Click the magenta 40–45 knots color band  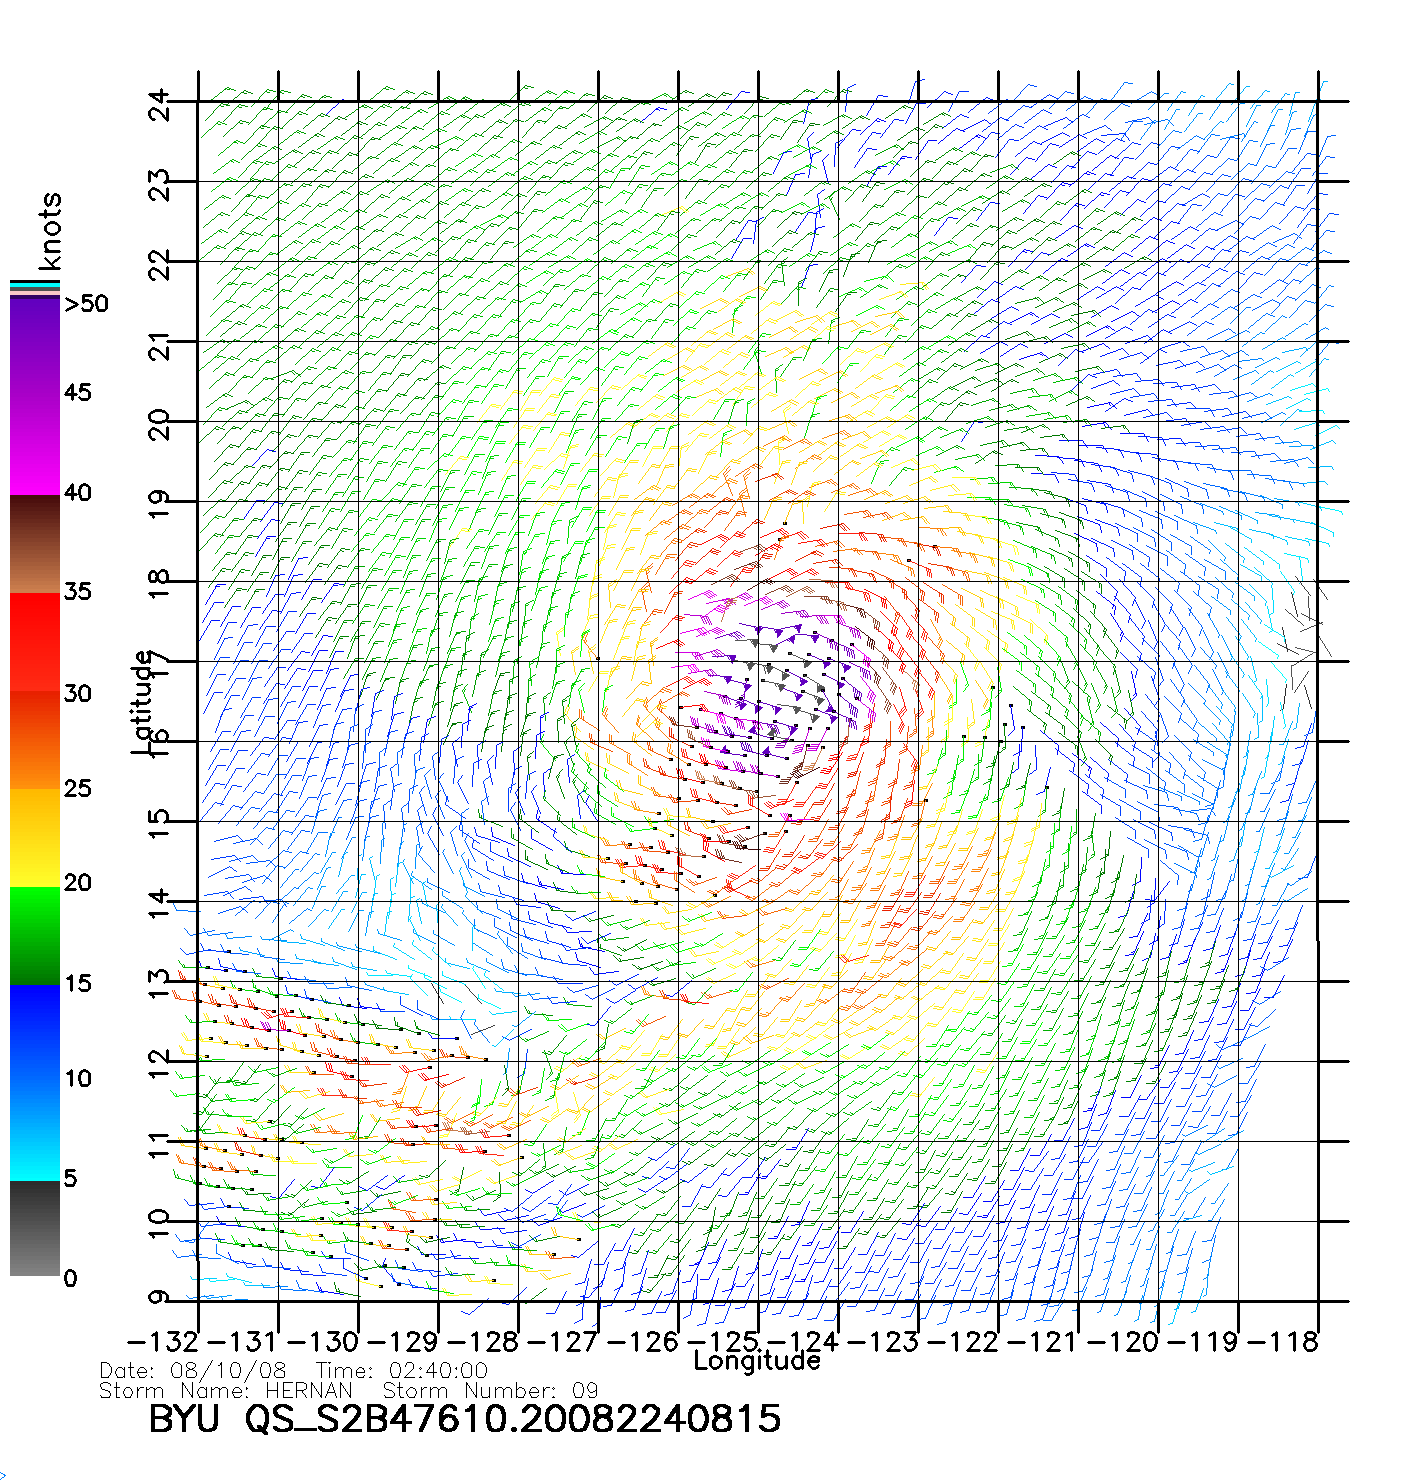tap(35, 445)
